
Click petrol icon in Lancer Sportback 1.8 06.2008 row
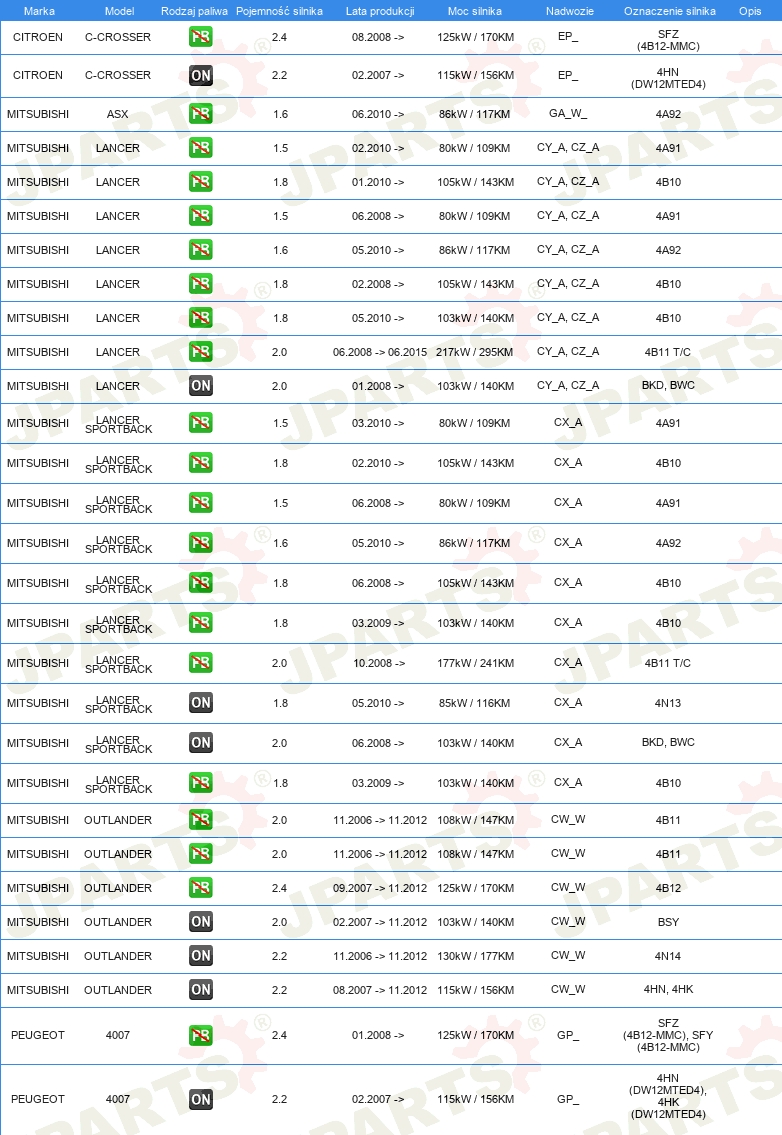point(201,583)
